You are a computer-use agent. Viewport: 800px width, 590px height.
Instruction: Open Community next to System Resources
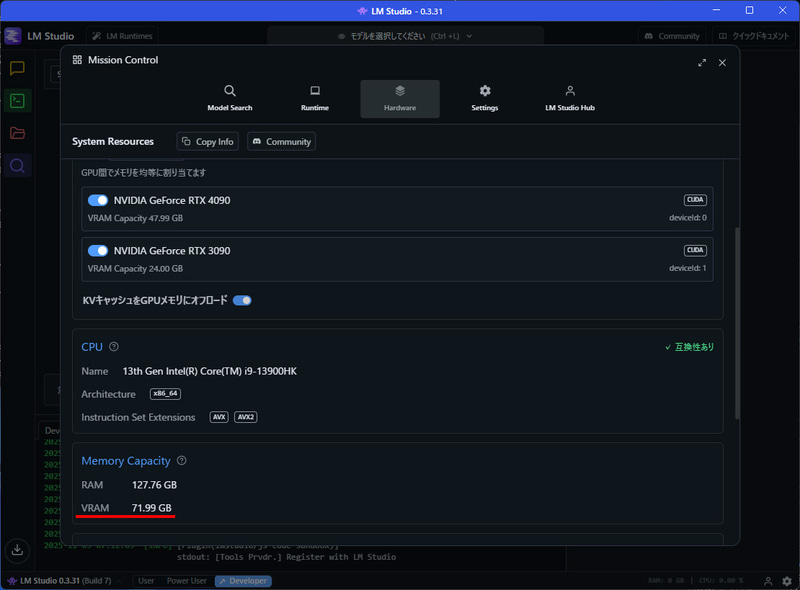coord(281,142)
